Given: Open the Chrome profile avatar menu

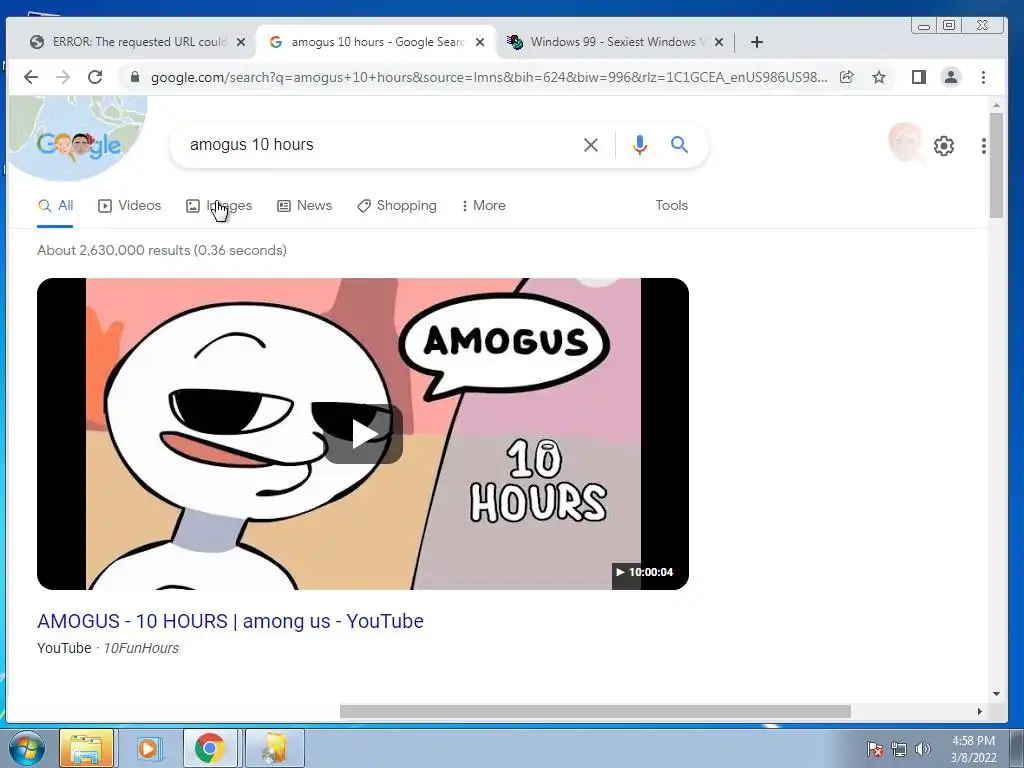Looking at the screenshot, I should click(x=951, y=77).
